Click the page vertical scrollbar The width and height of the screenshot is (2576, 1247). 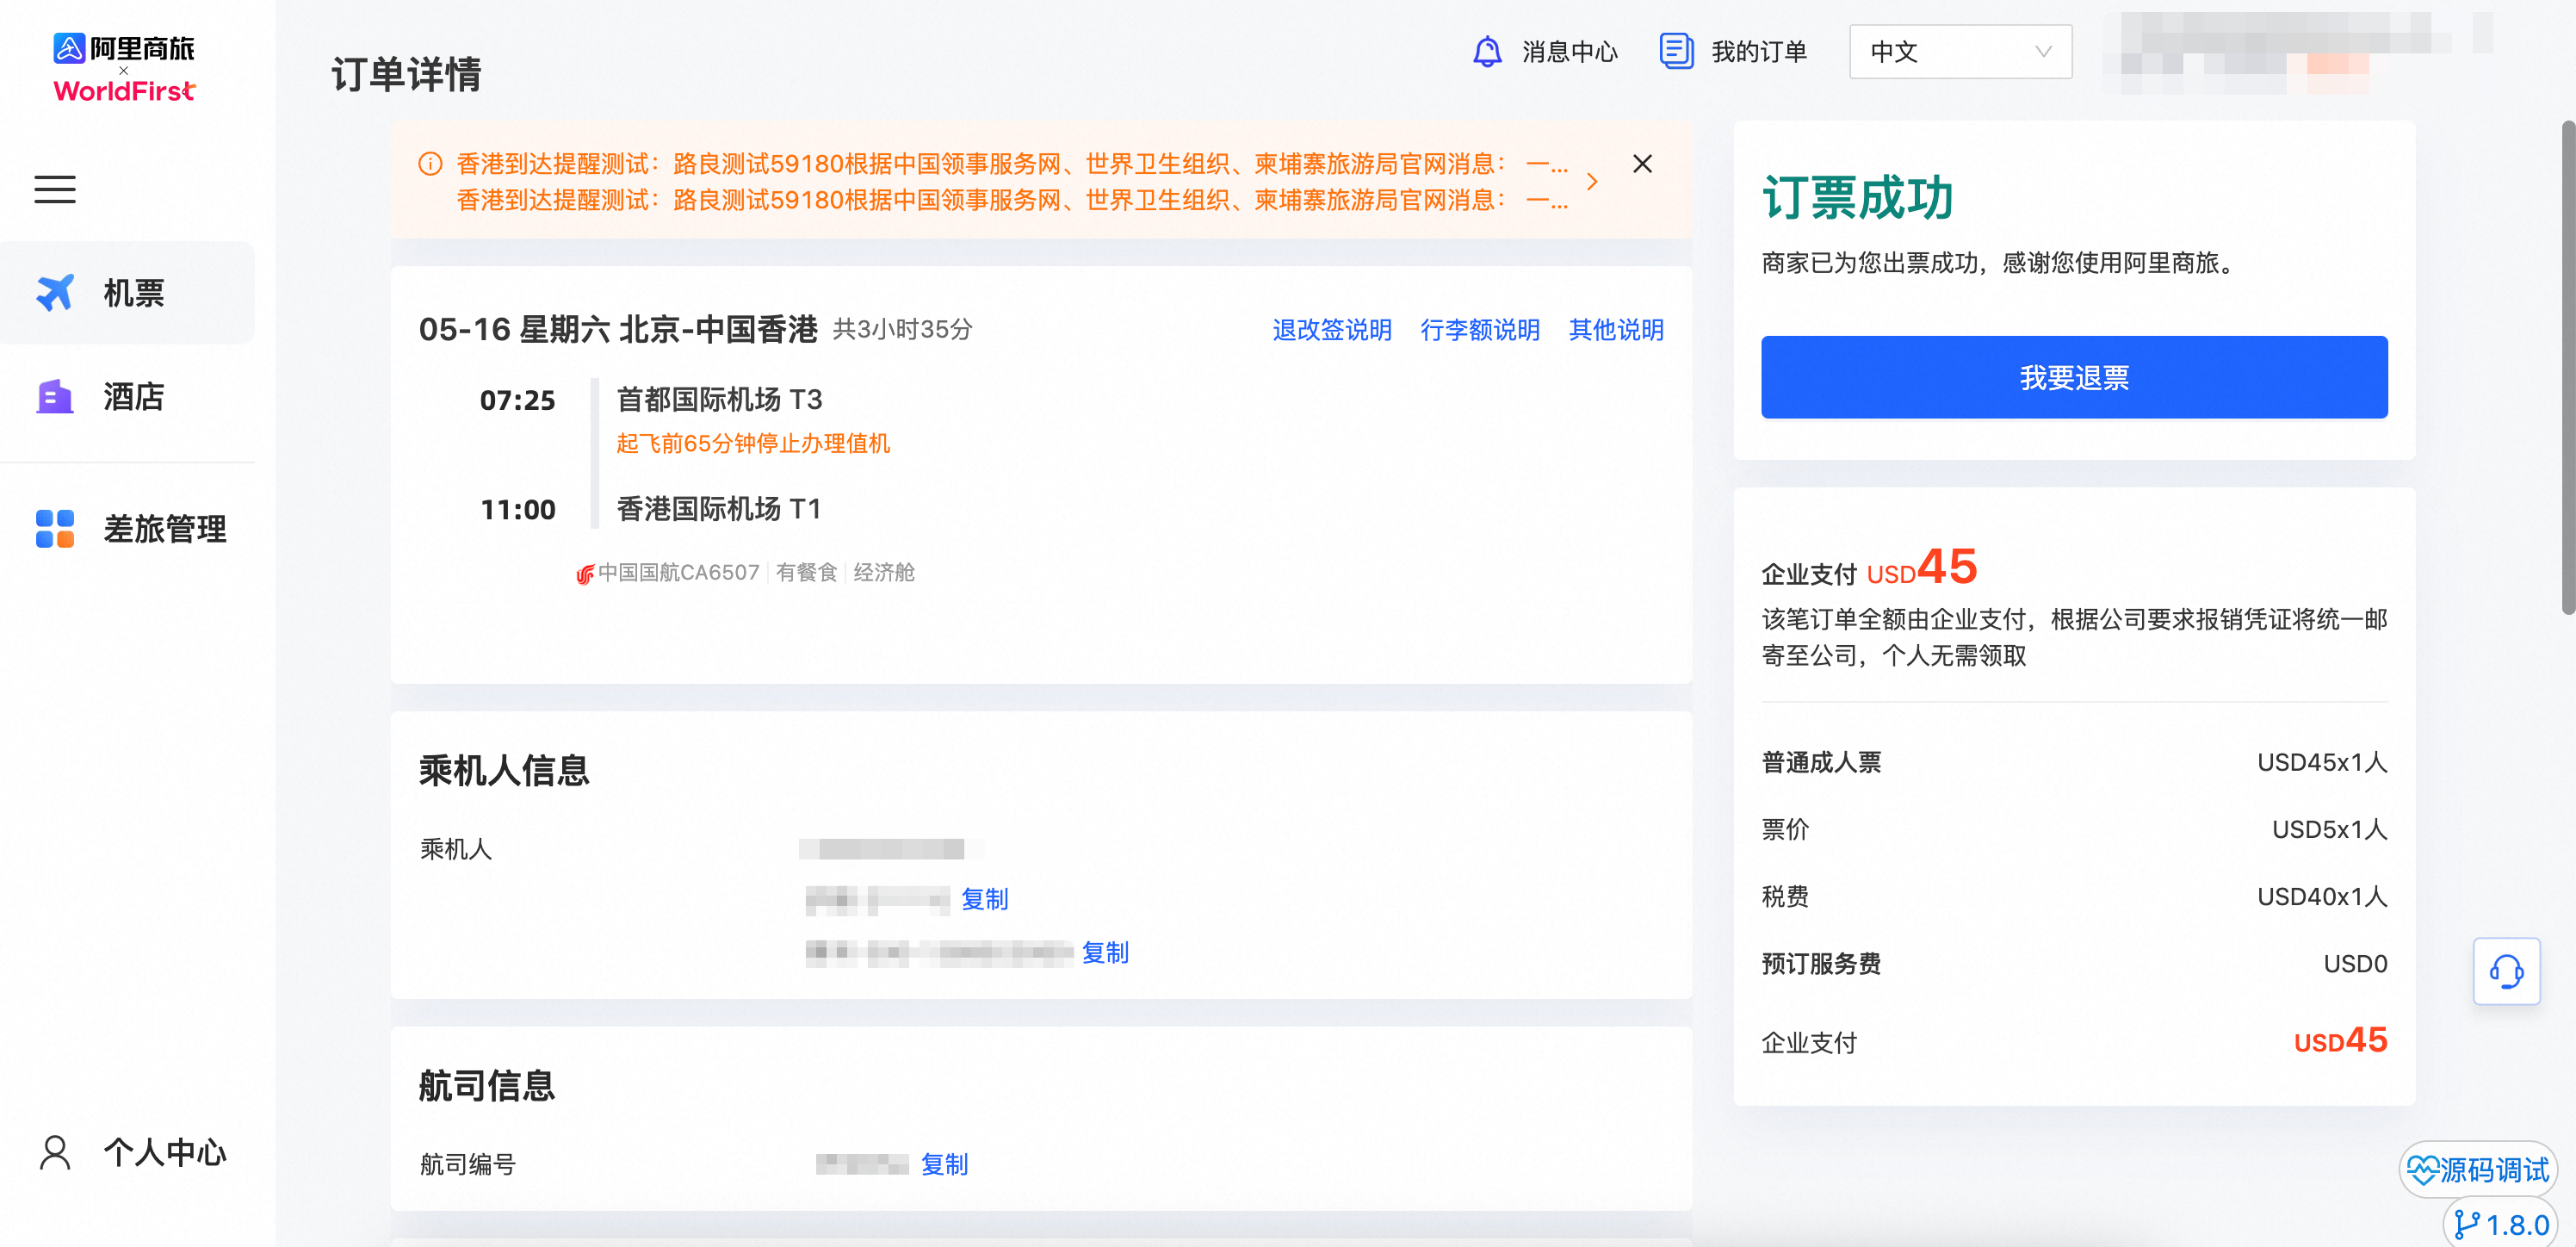click(2567, 366)
